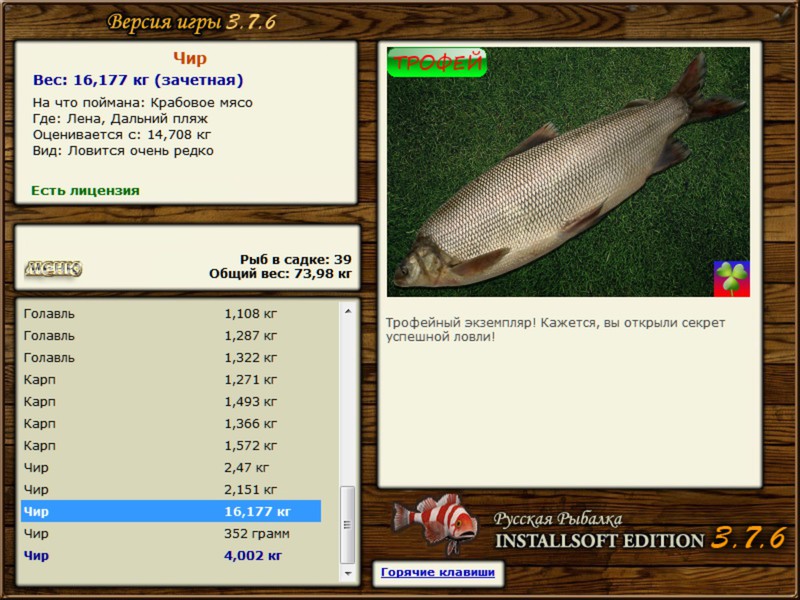Click the MGHK logo badge
Screen dimensions: 800x600
pos(53,268)
